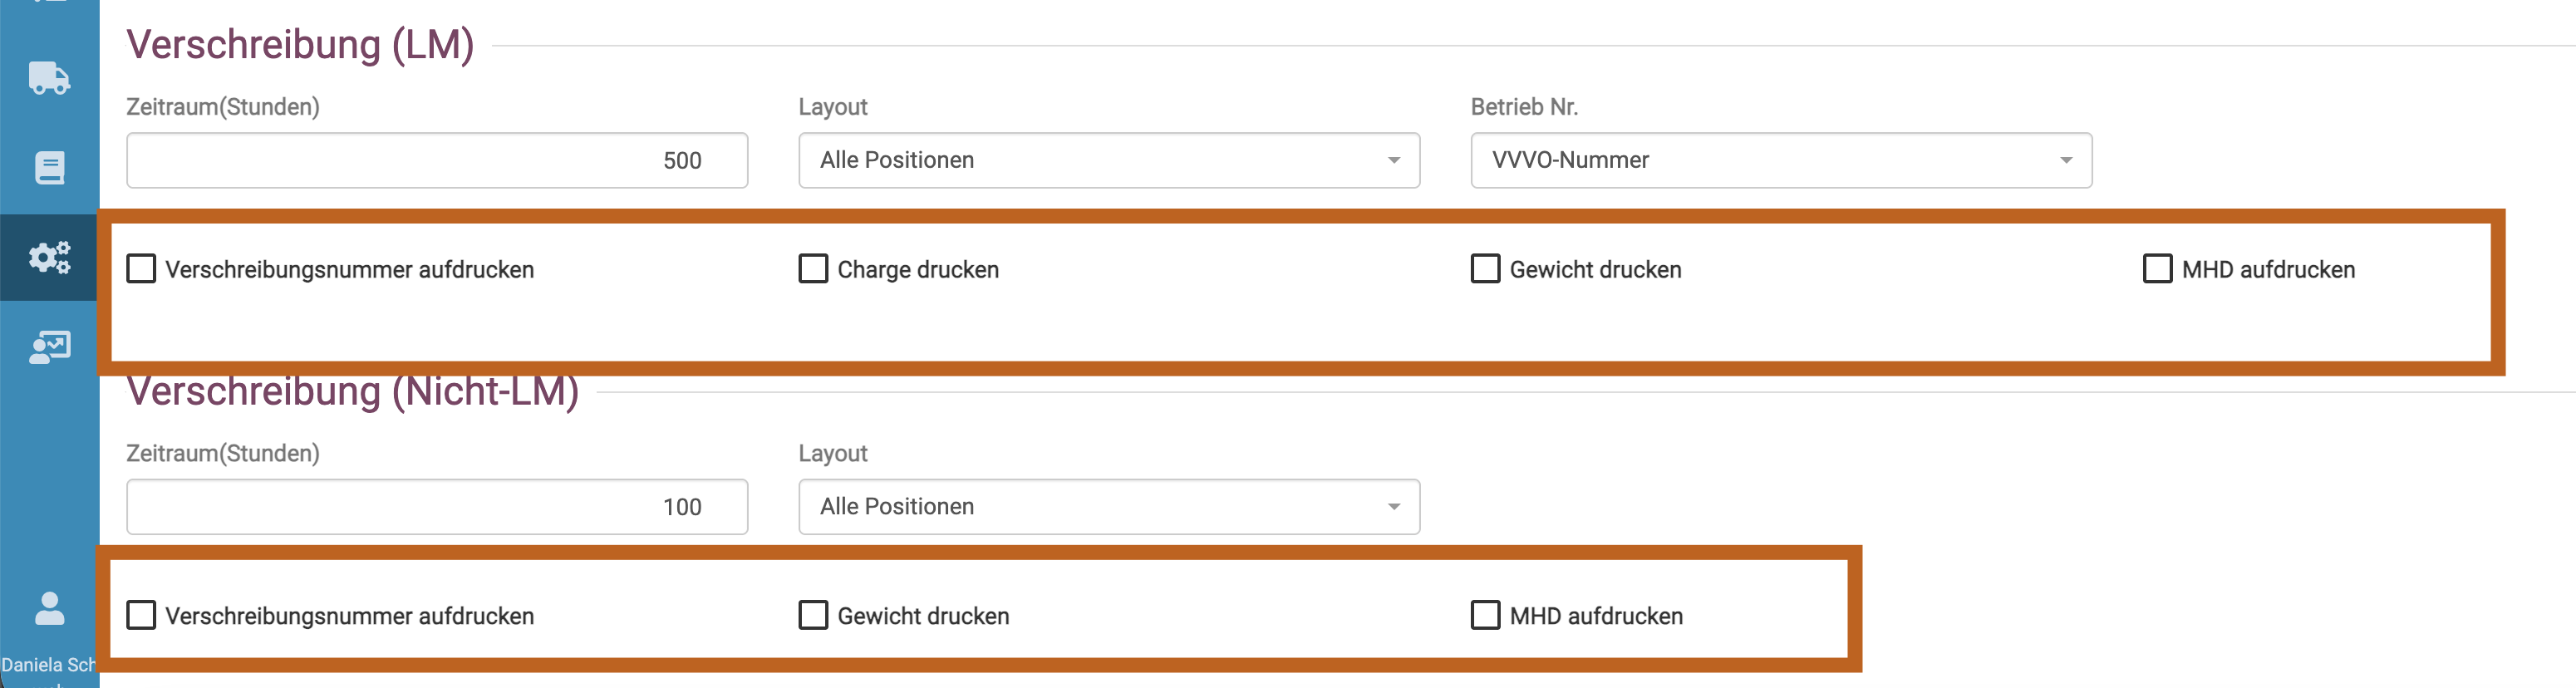Open the Nicht-LM Layout dropdown
Viewport: 2576px width, 688px height.
coord(1108,507)
